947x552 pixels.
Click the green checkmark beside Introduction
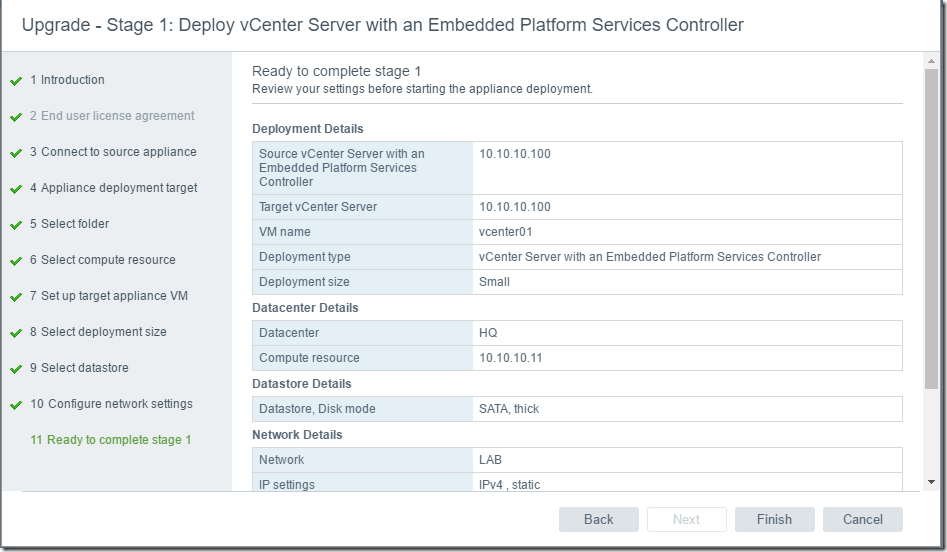(16, 81)
